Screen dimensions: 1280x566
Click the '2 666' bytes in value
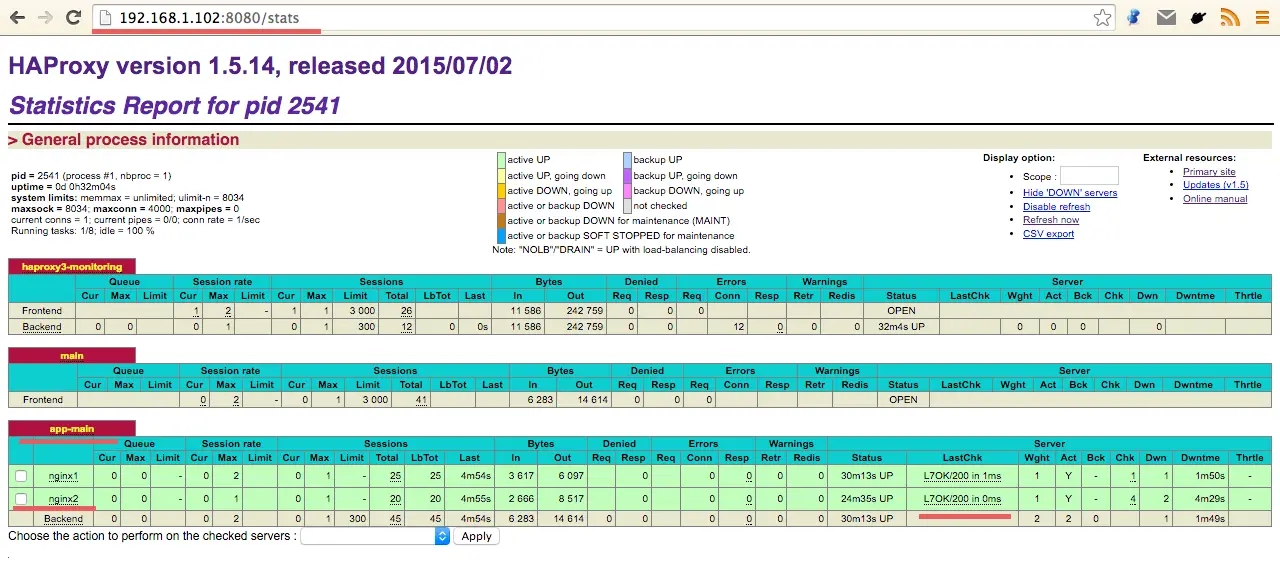[521, 498]
